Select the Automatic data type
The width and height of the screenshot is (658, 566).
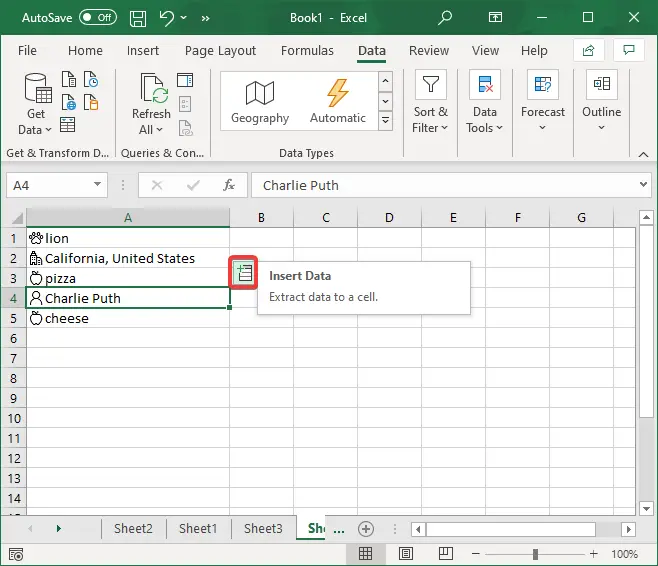337,102
